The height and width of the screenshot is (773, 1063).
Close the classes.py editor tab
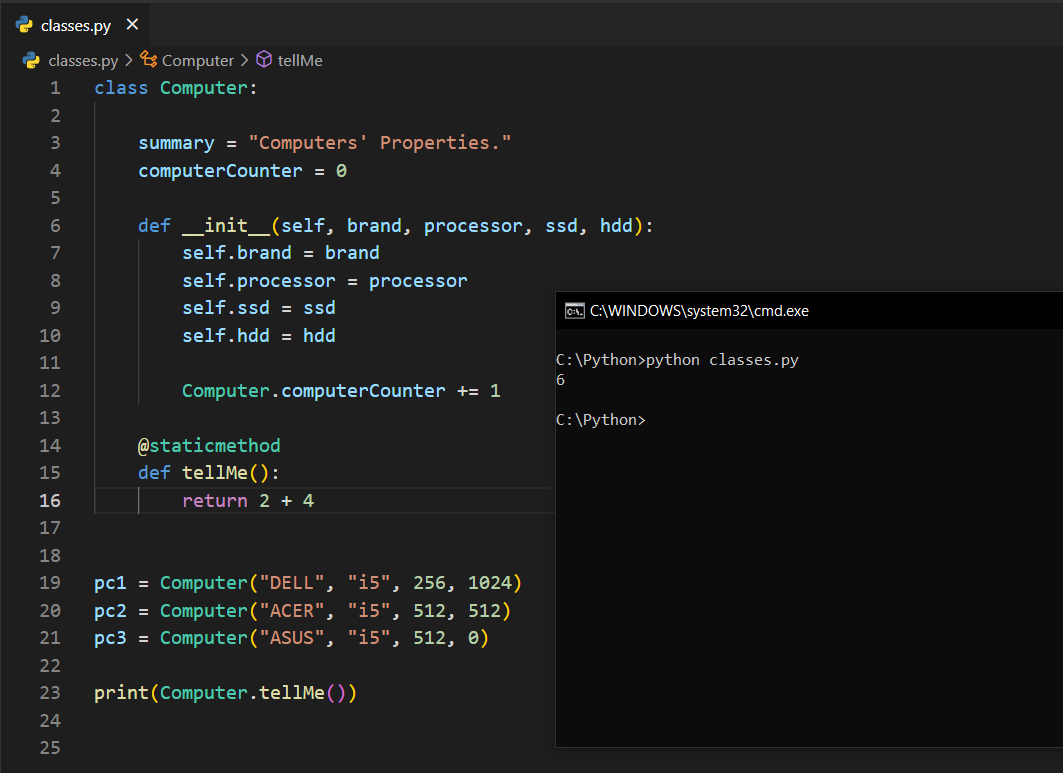[133, 25]
